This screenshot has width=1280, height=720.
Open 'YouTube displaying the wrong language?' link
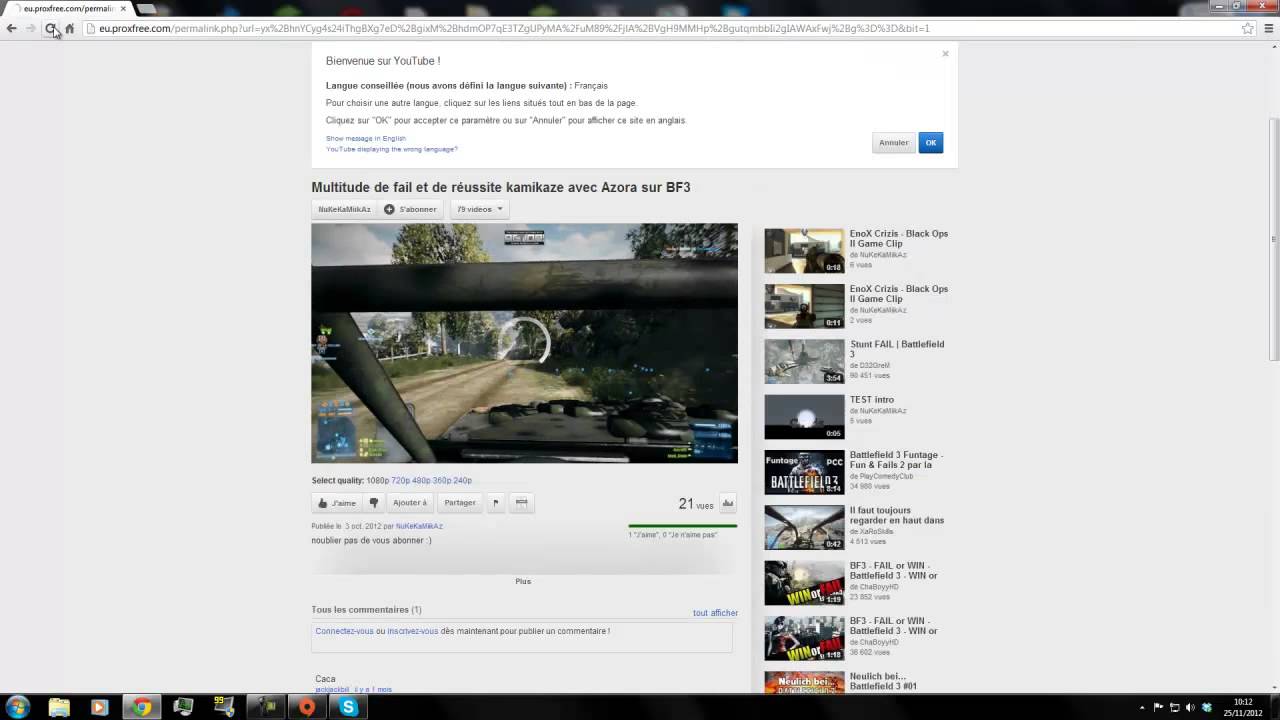[391, 149]
